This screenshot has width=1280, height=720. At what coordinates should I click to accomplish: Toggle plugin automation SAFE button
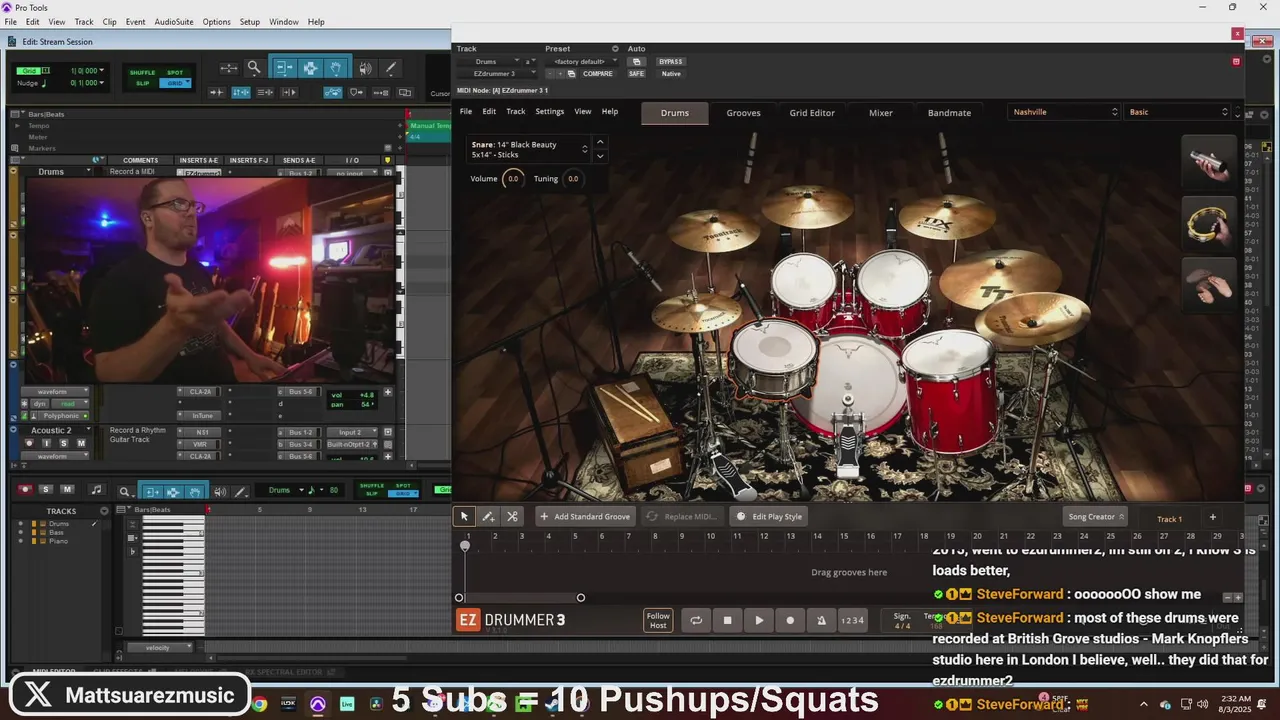636,73
